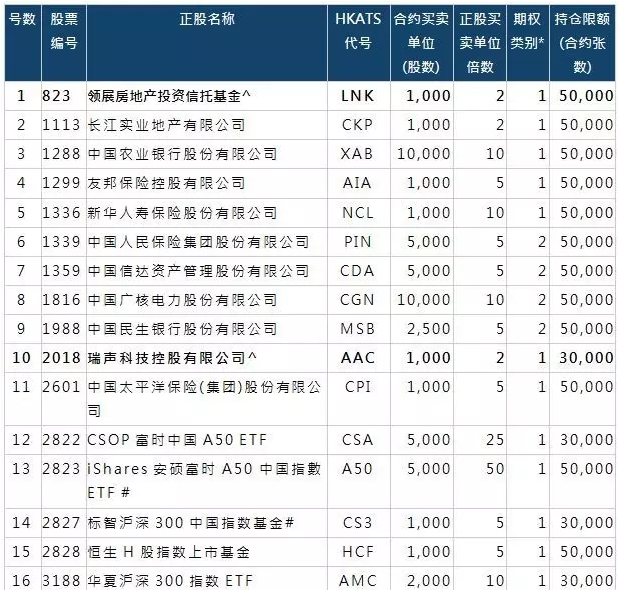Select the code 'AAC'
This screenshot has height=590, width=619.
(x=358, y=358)
